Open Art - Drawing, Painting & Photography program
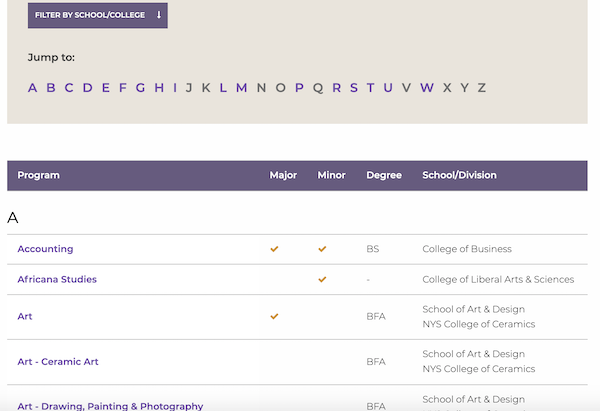The image size is (600, 411). tap(110, 406)
